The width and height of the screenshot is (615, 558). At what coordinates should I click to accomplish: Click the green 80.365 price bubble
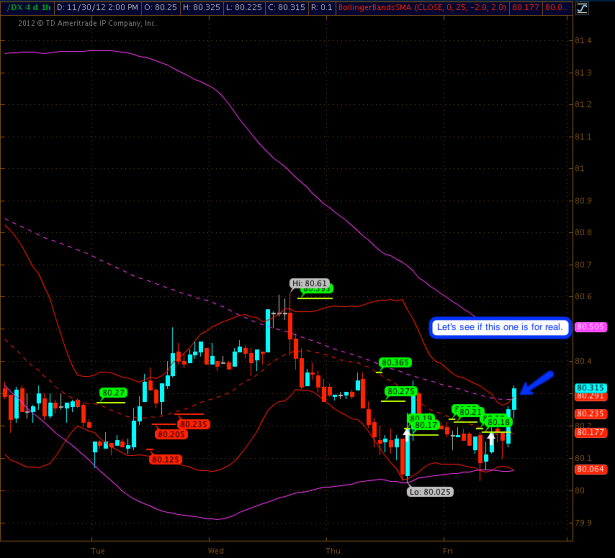[395, 363]
